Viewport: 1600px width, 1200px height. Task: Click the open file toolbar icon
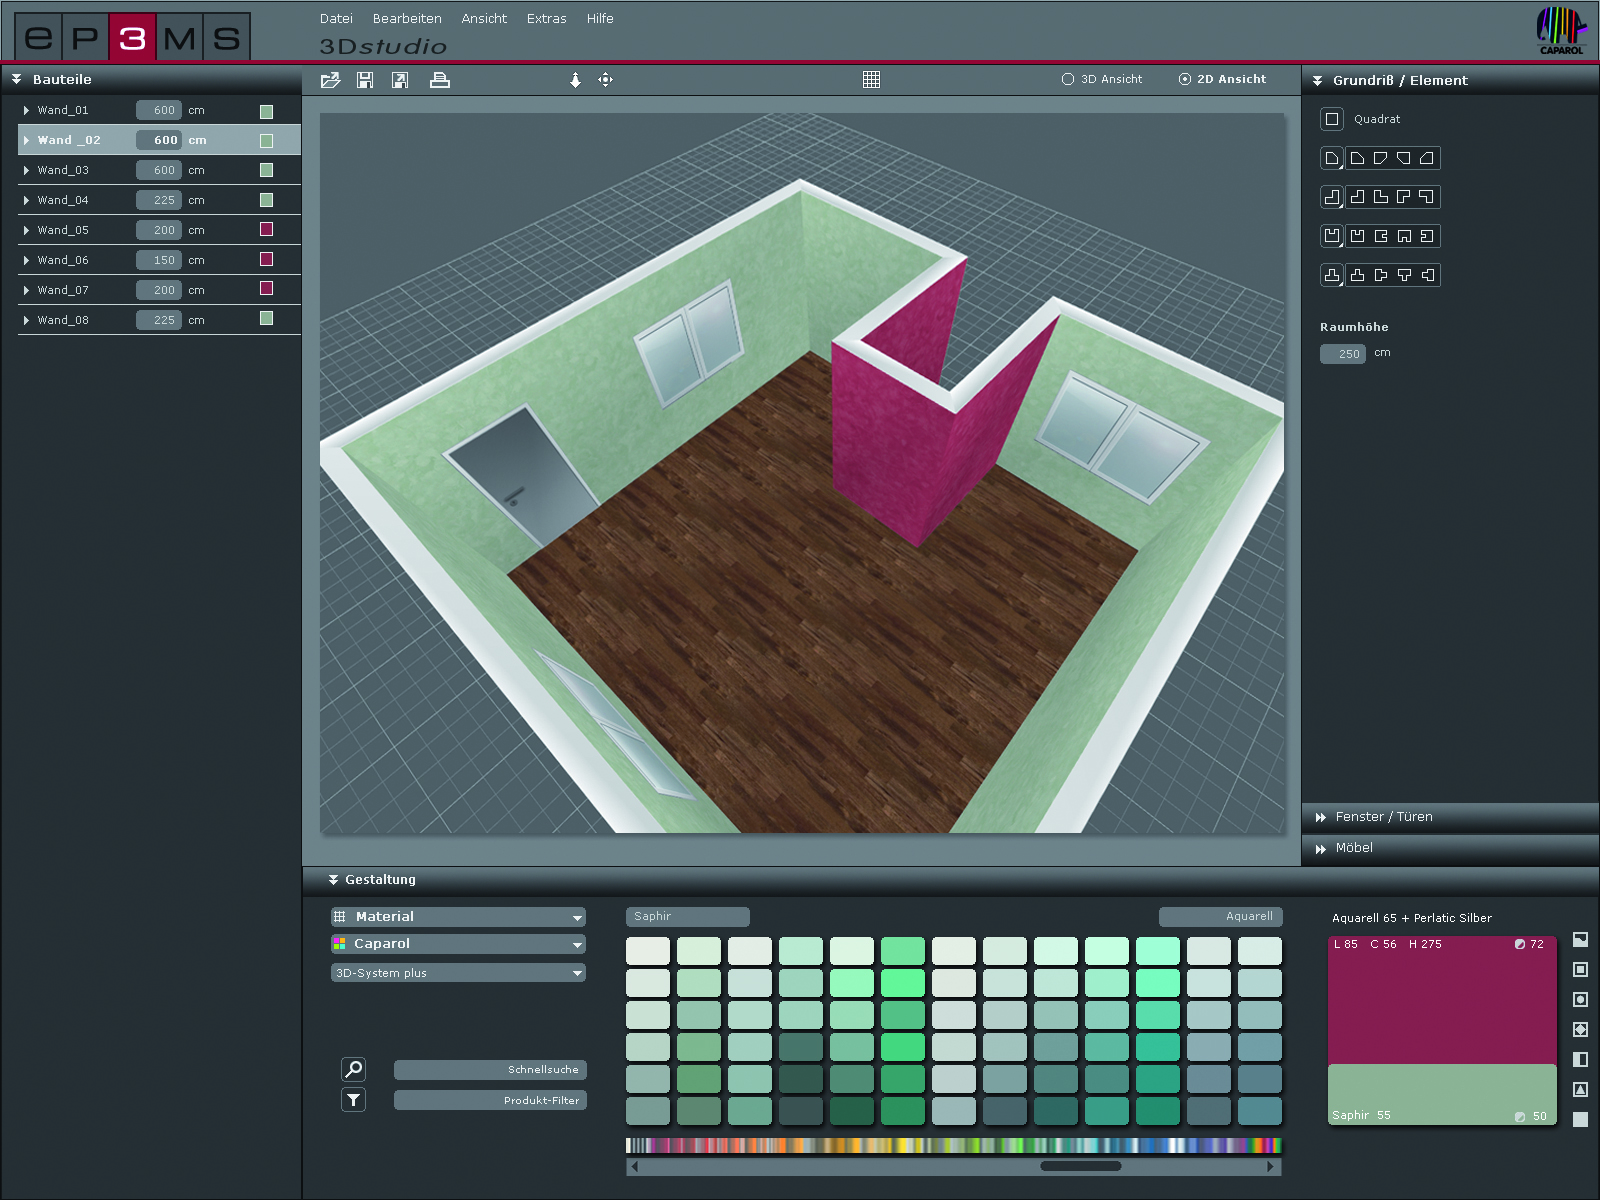[330, 80]
